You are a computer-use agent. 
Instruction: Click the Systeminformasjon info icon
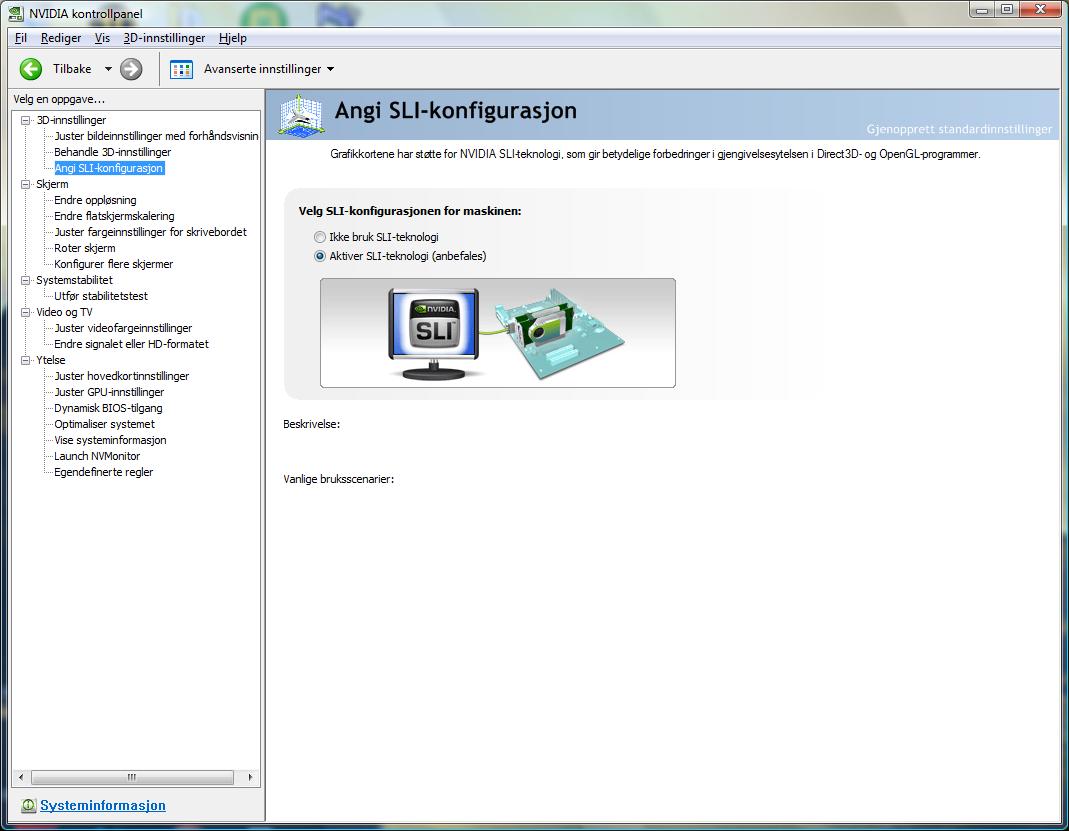(x=28, y=805)
